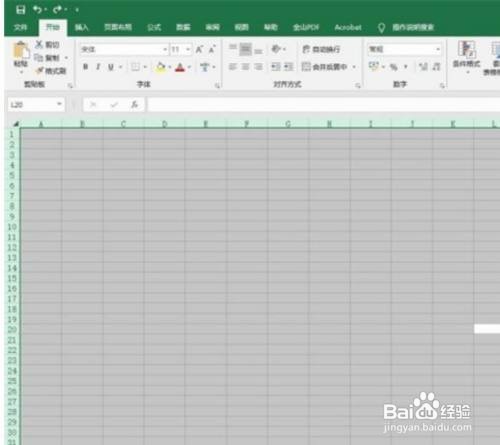
Task: Open the Font Color dropdown arrow
Action: pos(189,67)
